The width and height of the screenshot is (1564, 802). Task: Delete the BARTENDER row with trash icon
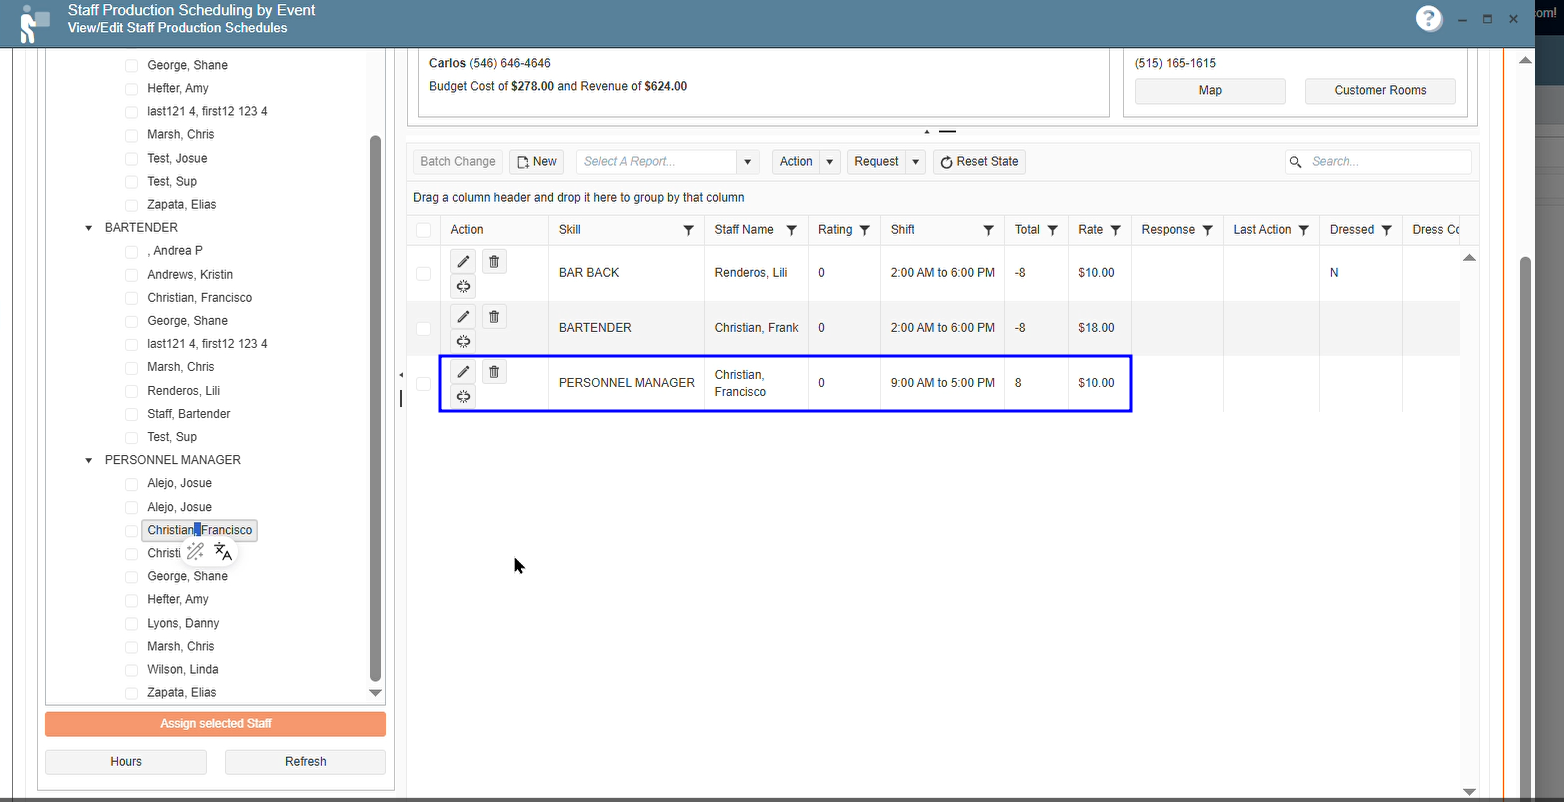tap(494, 317)
